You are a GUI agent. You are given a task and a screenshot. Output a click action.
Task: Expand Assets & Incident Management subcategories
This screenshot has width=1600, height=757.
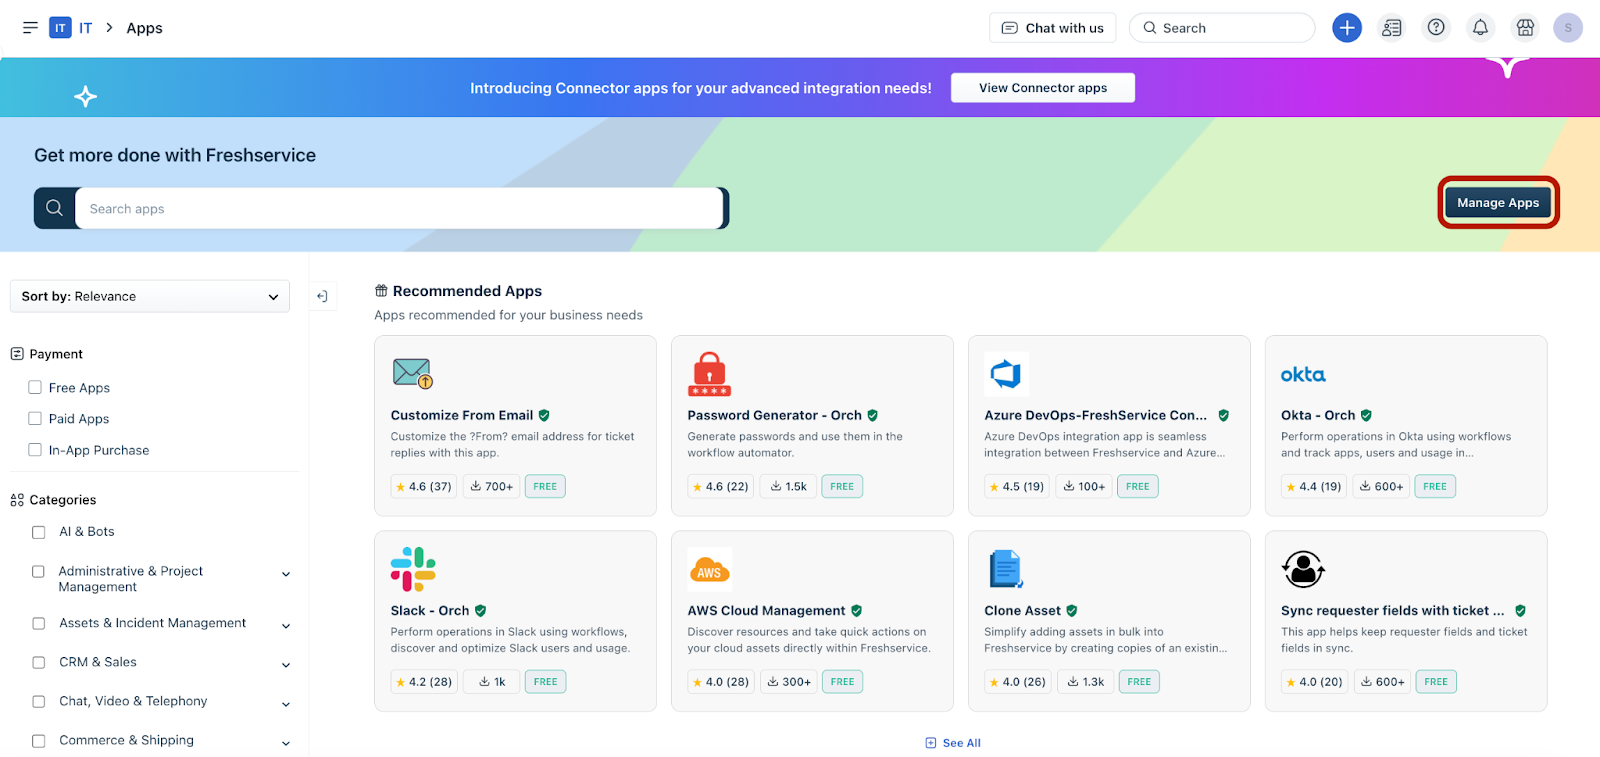point(286,626)
